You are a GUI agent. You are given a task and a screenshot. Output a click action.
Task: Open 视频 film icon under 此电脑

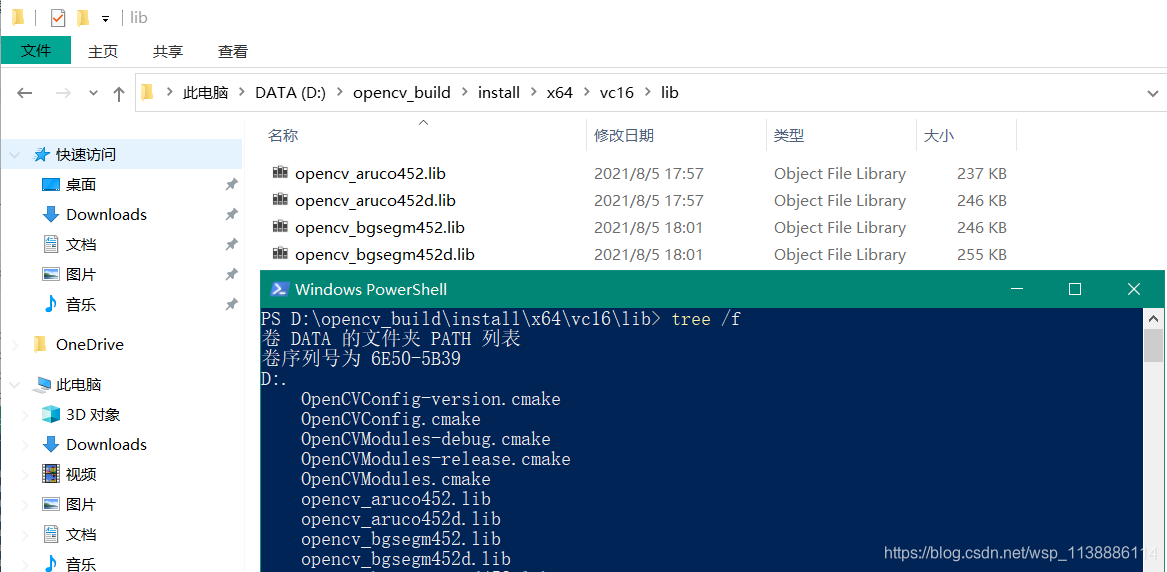pos(51,473)
